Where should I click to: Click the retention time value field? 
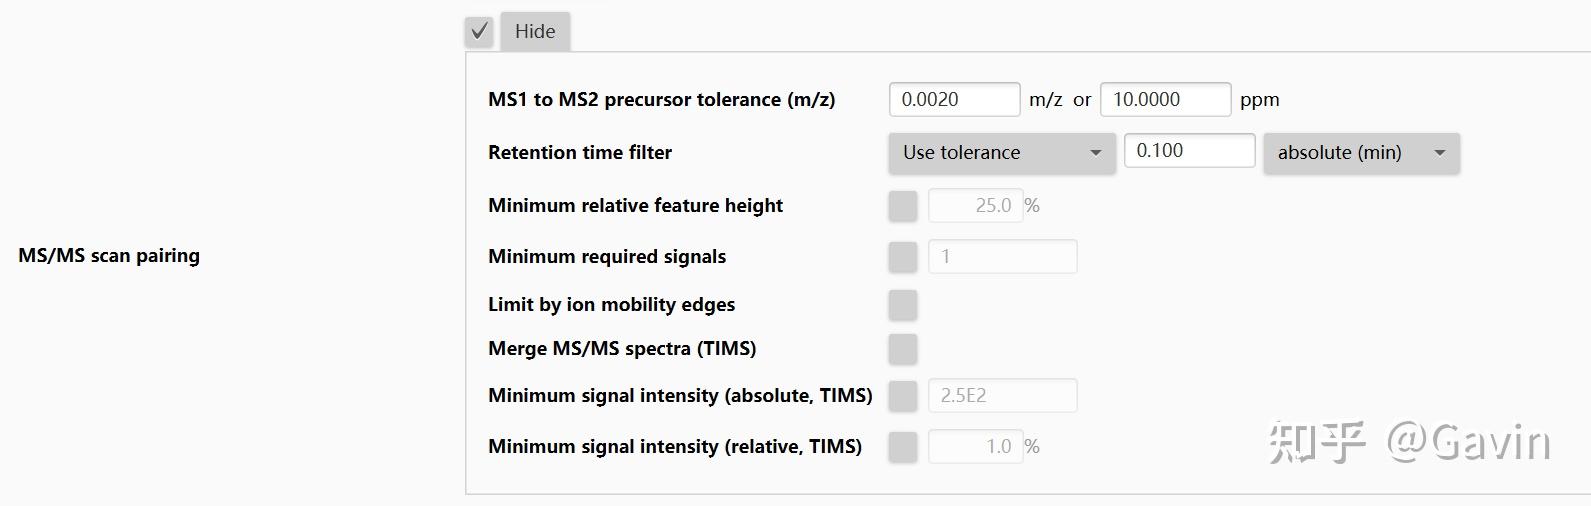[1189, 151]
